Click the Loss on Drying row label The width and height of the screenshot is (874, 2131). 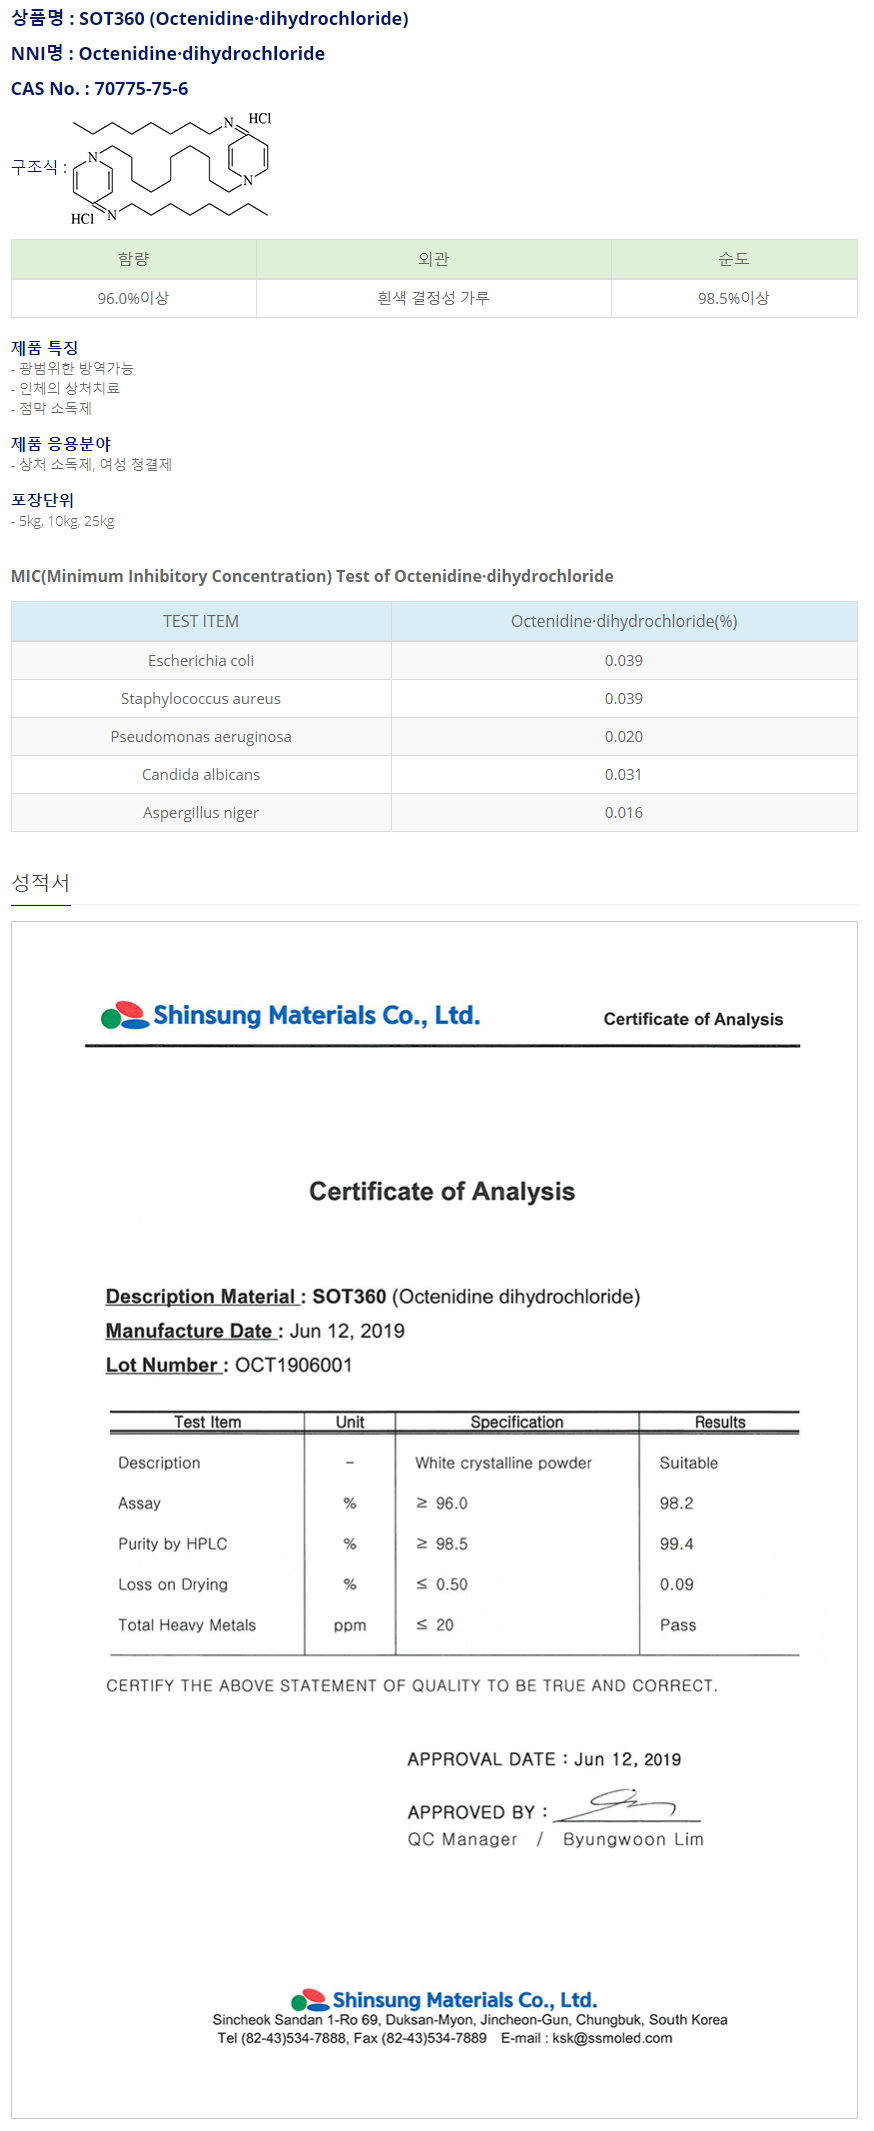pos(173,1585)
